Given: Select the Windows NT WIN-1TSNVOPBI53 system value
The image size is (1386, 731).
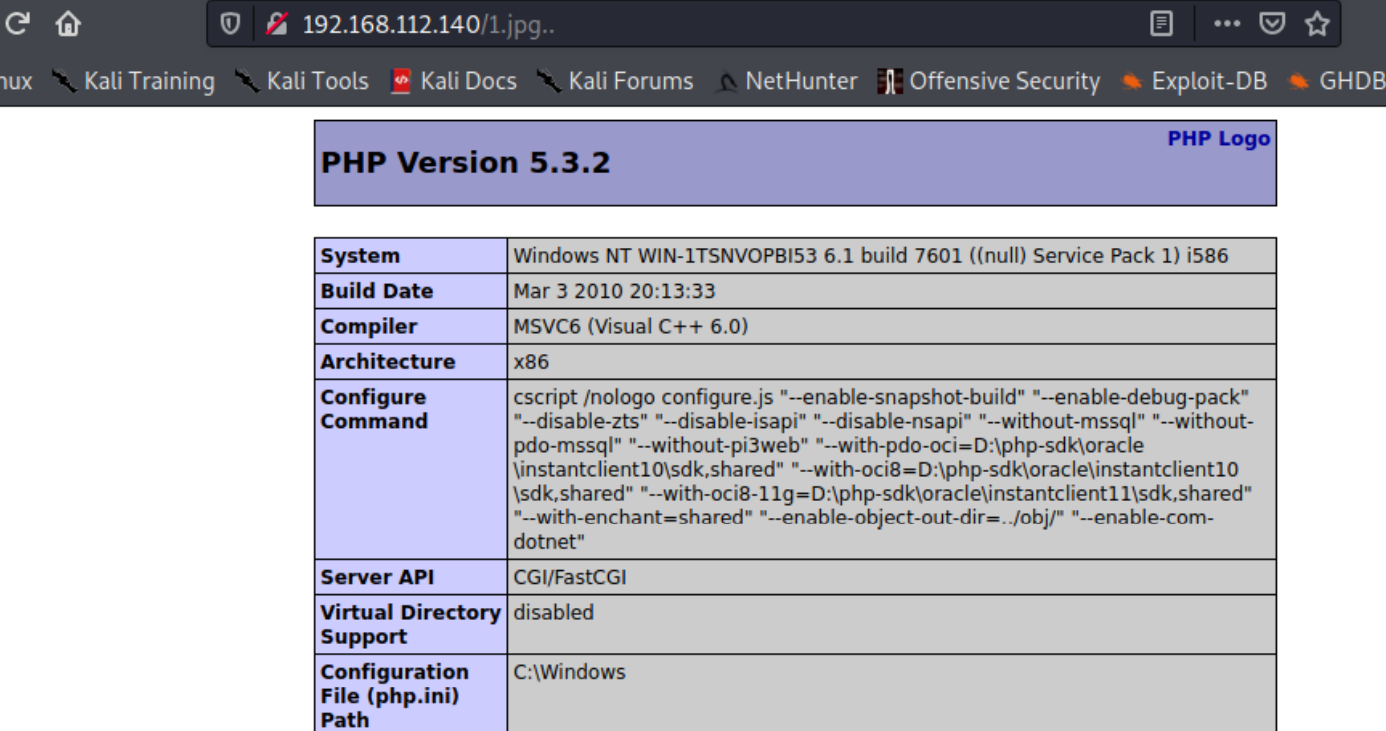Looking at the screenshot, I should [x=870, y=256].
